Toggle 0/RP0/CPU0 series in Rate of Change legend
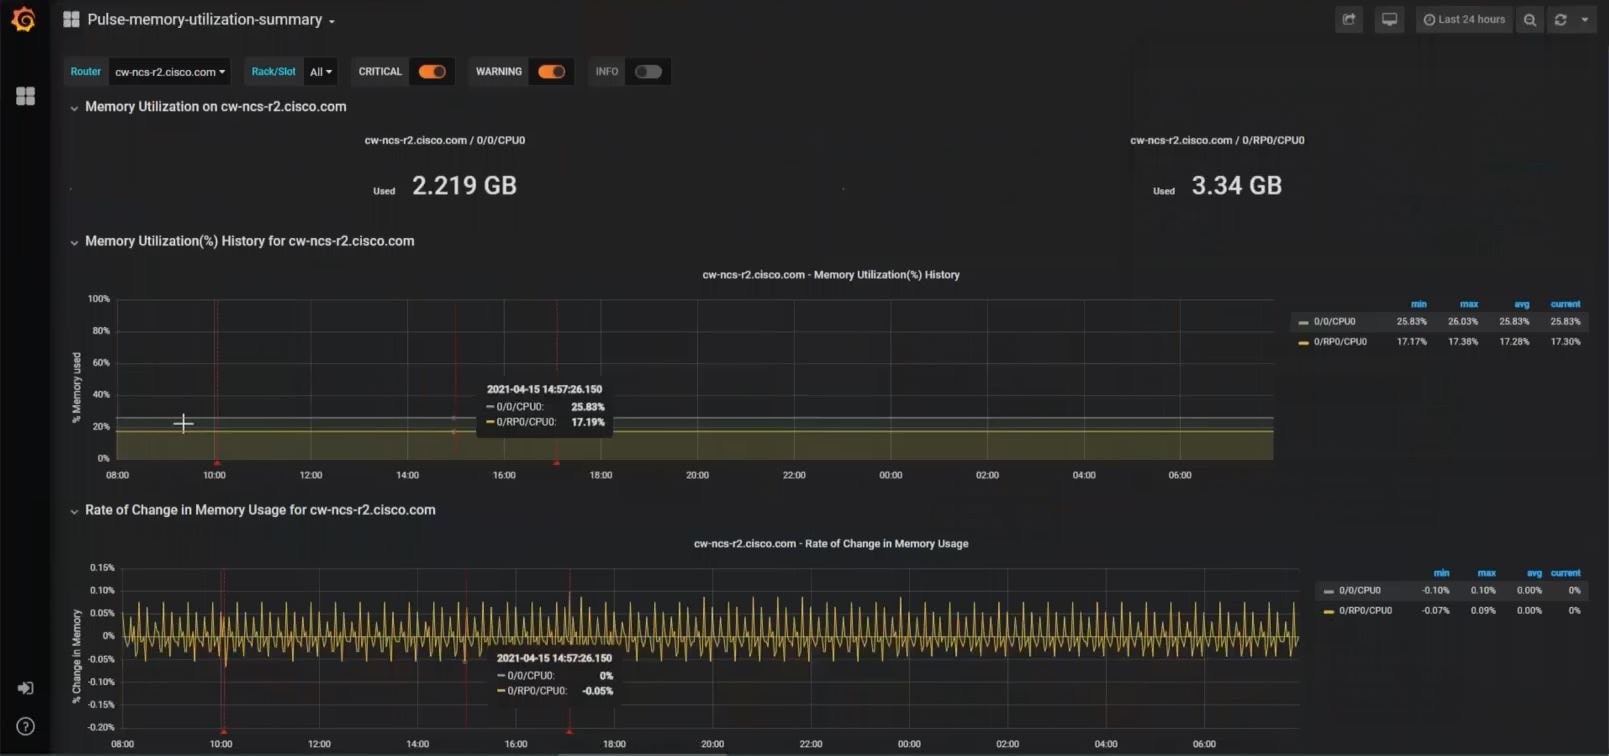Viewport: 1609px width, 756px height. pos(1365,611)
